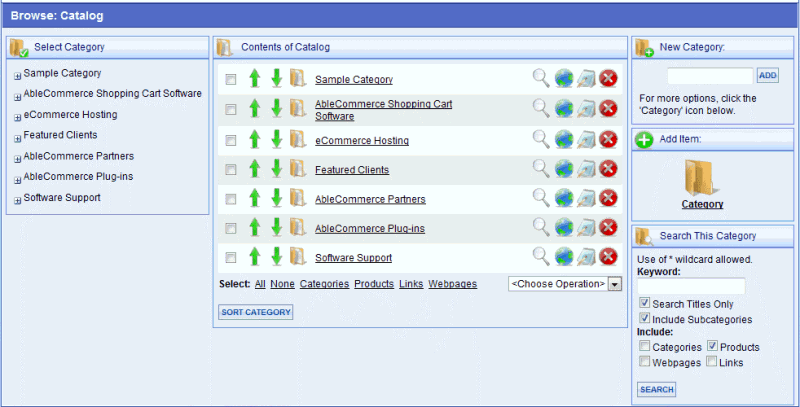Viewport: 800px width, 407px height.
Task: Uncheck Search Titles Only
Action: (x=645, y=303)
